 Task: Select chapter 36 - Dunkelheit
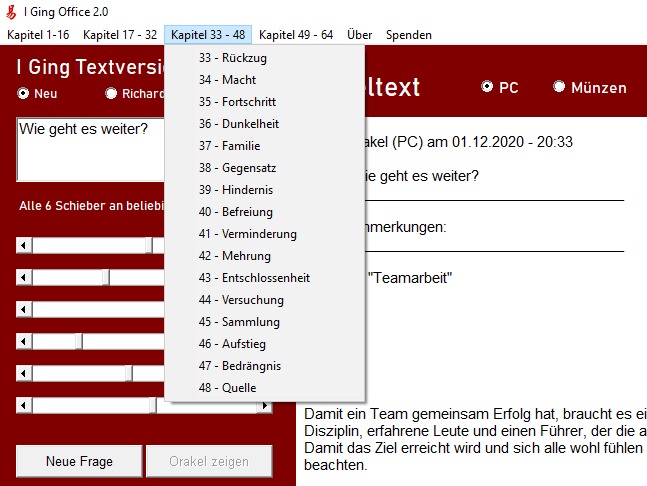coord(264,124)
